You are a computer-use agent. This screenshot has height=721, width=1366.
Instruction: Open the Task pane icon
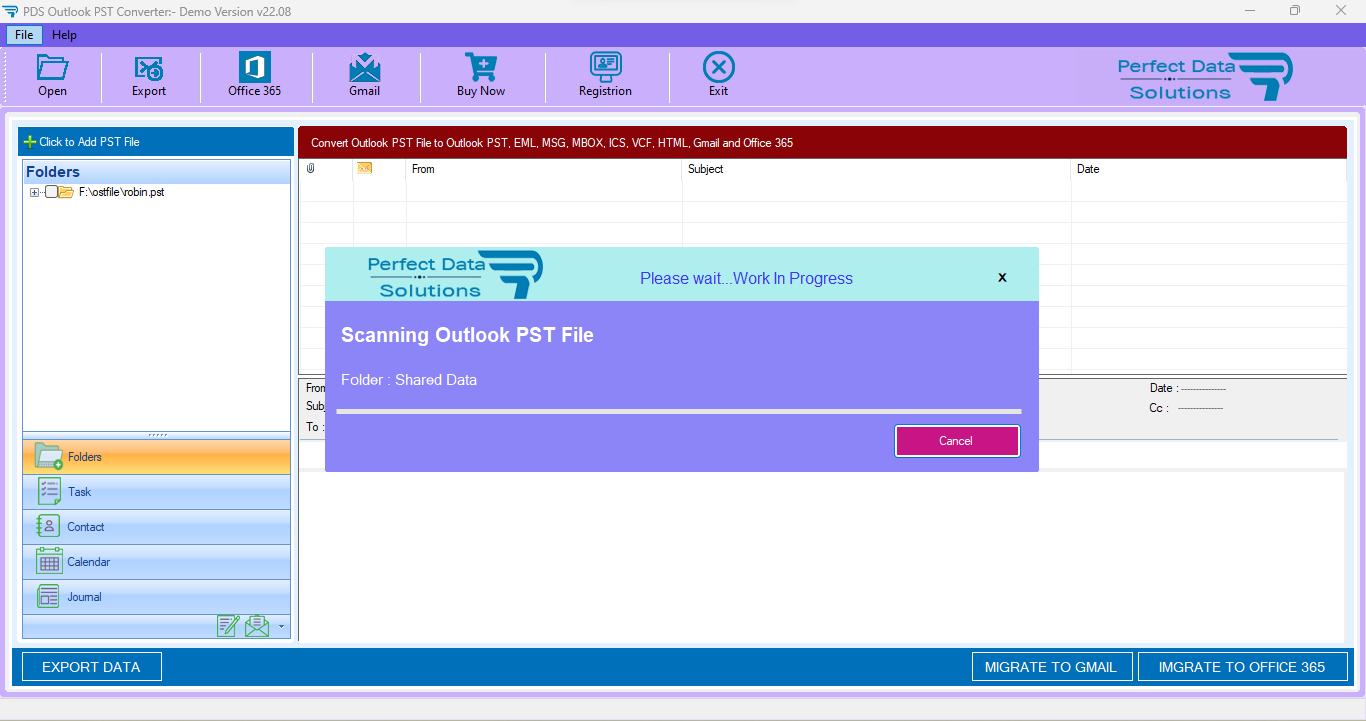[x=49, y=491]
